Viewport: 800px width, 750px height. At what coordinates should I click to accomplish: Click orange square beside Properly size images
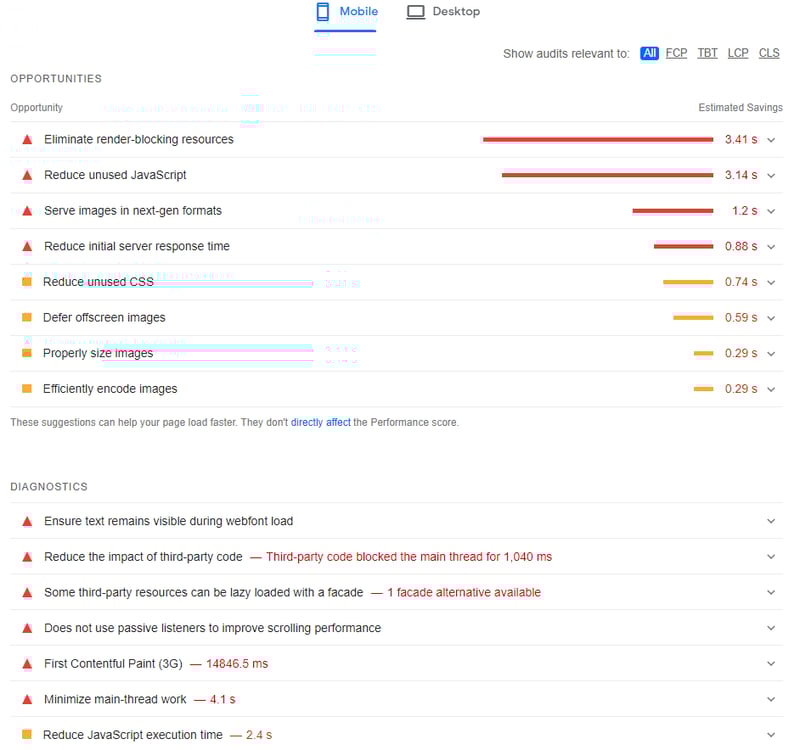(x=27, y=353)
